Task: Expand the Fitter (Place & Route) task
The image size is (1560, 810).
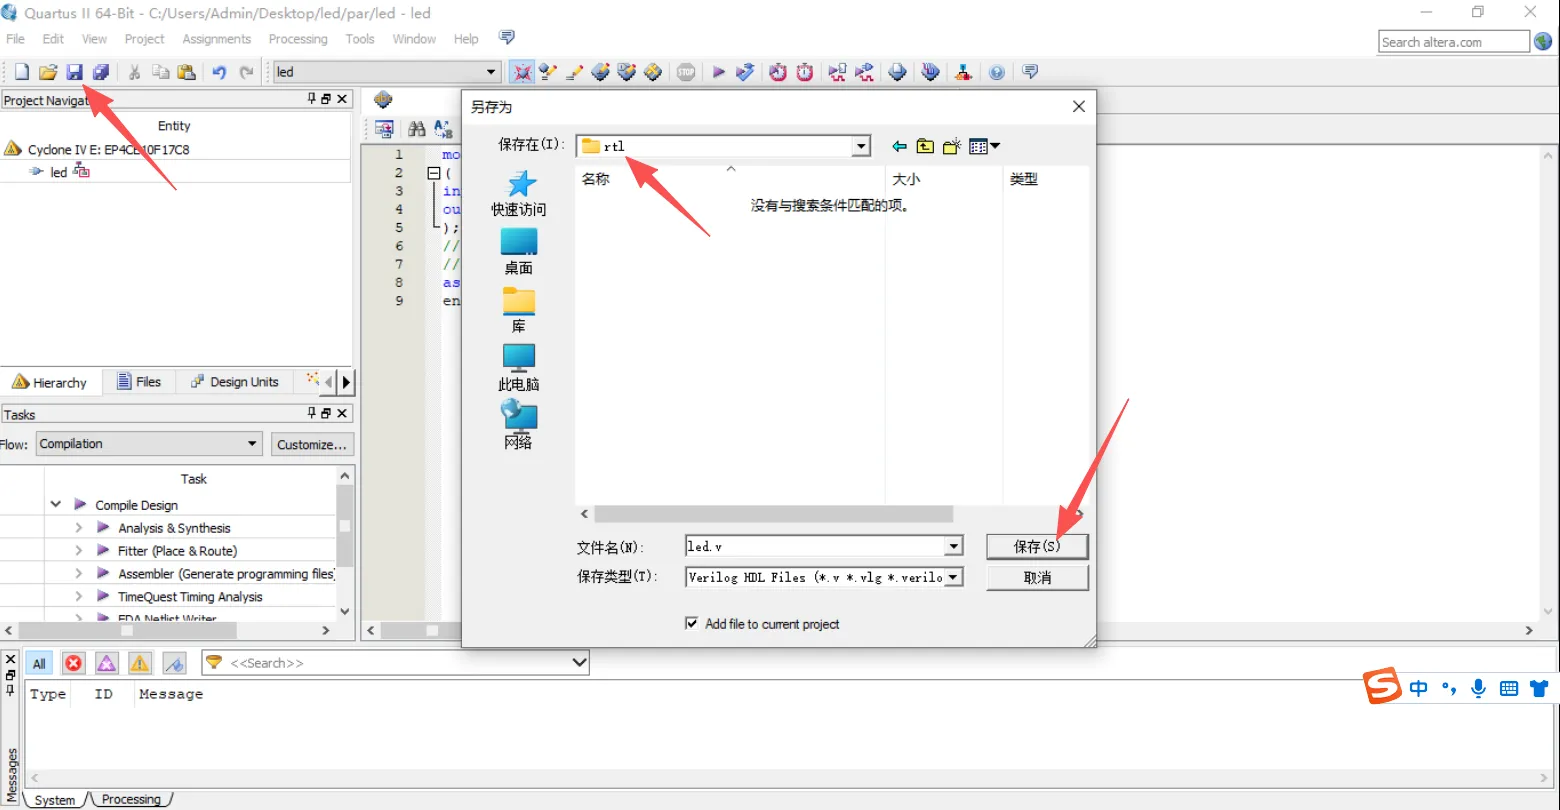Action: tap(79, 550)
